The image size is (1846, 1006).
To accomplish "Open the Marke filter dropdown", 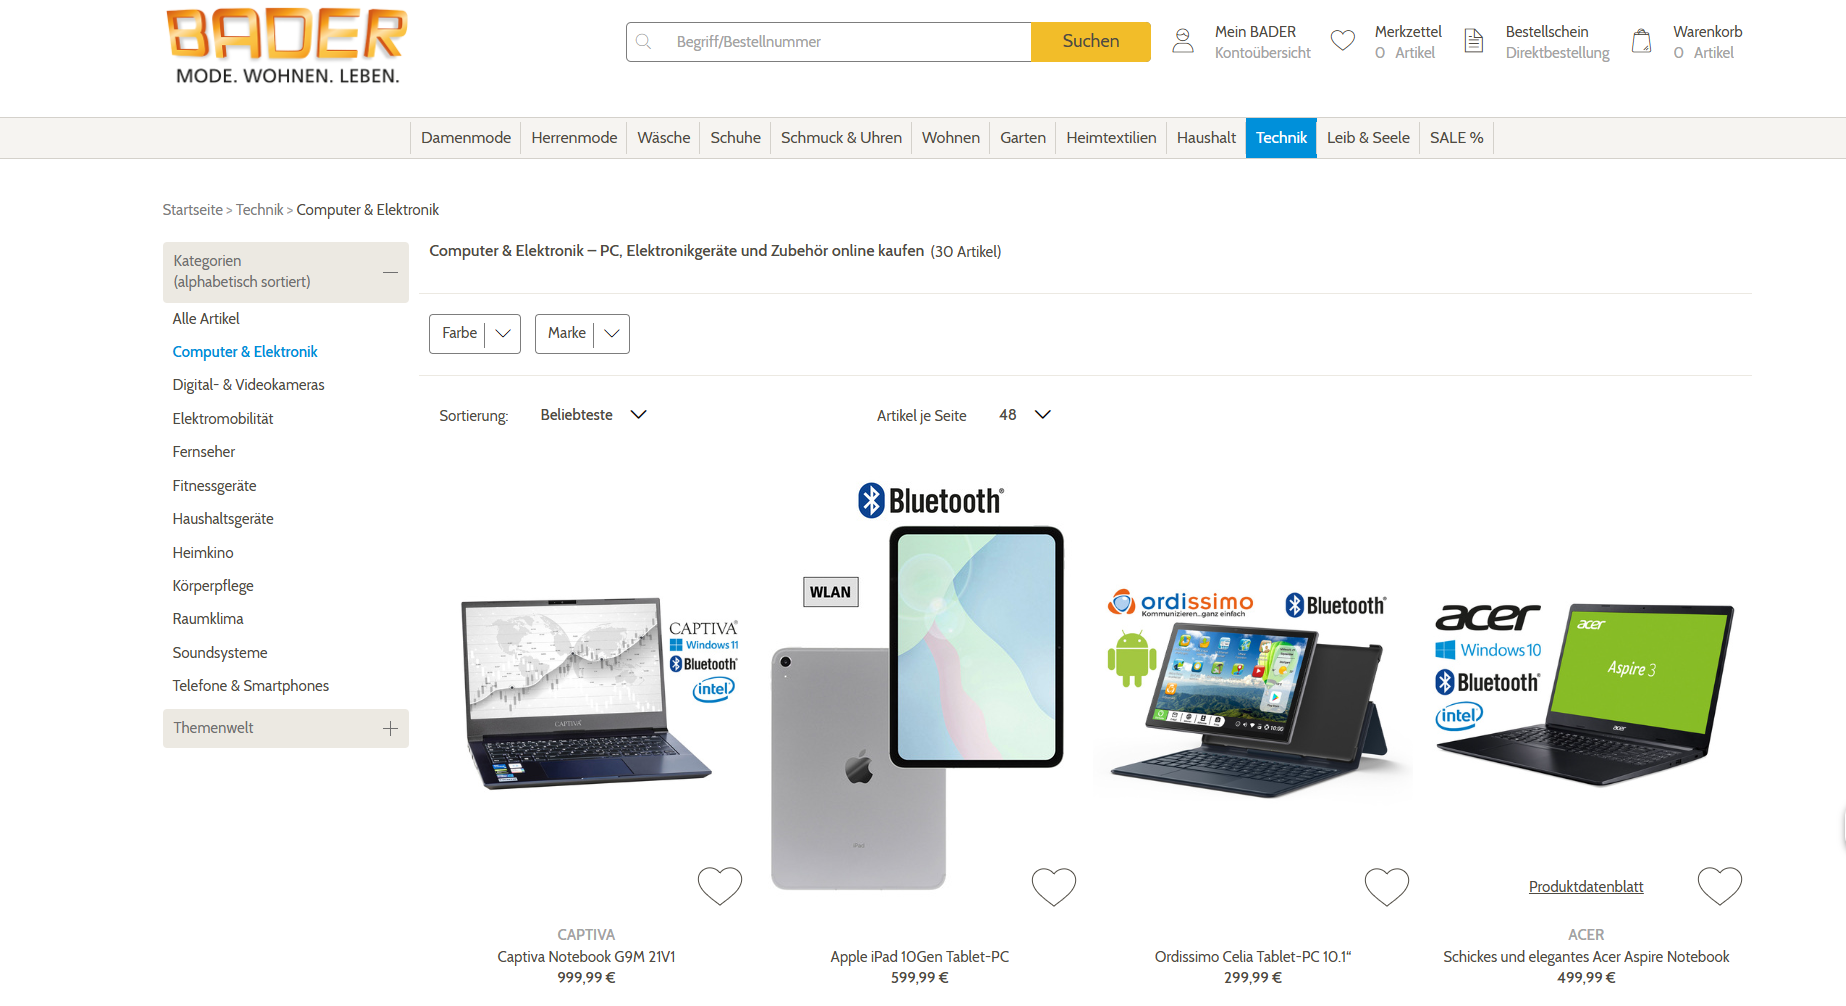I will 582,334.
